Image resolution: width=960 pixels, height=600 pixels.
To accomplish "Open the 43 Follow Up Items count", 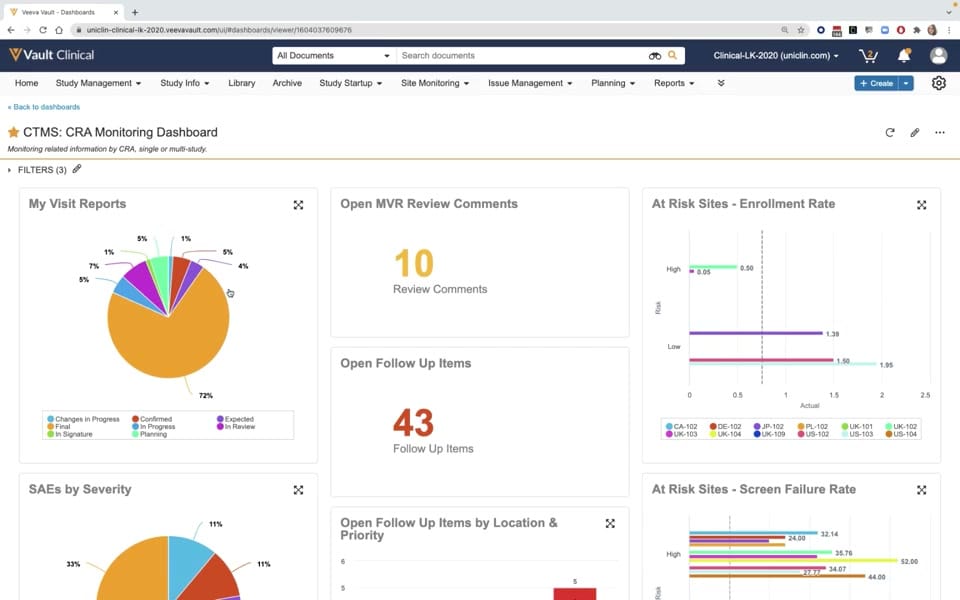I will click(414, 422).
